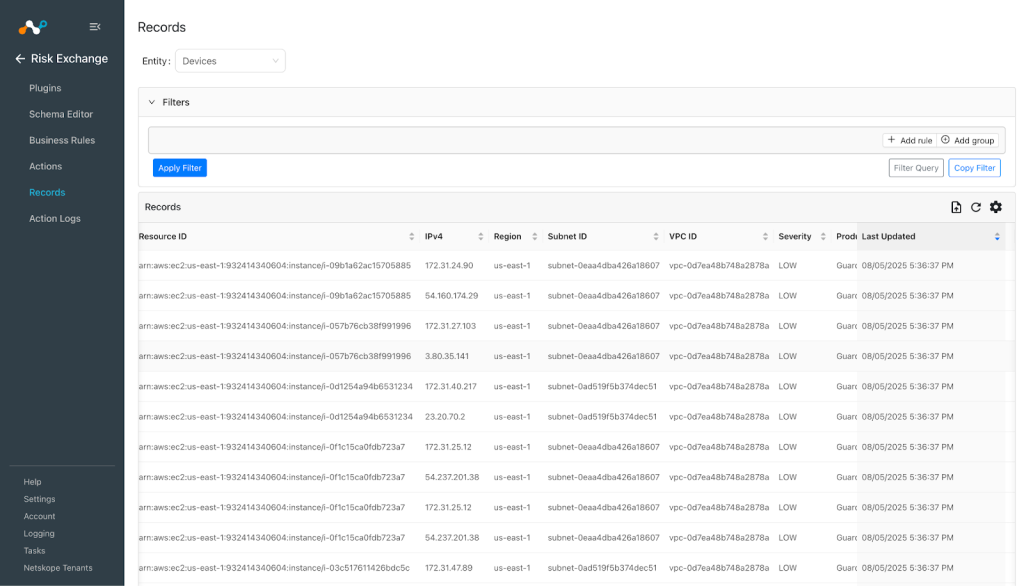The image size is (1024, 586).
Task: Click the Subnet ID column header
Action: (x=567, y=236)
